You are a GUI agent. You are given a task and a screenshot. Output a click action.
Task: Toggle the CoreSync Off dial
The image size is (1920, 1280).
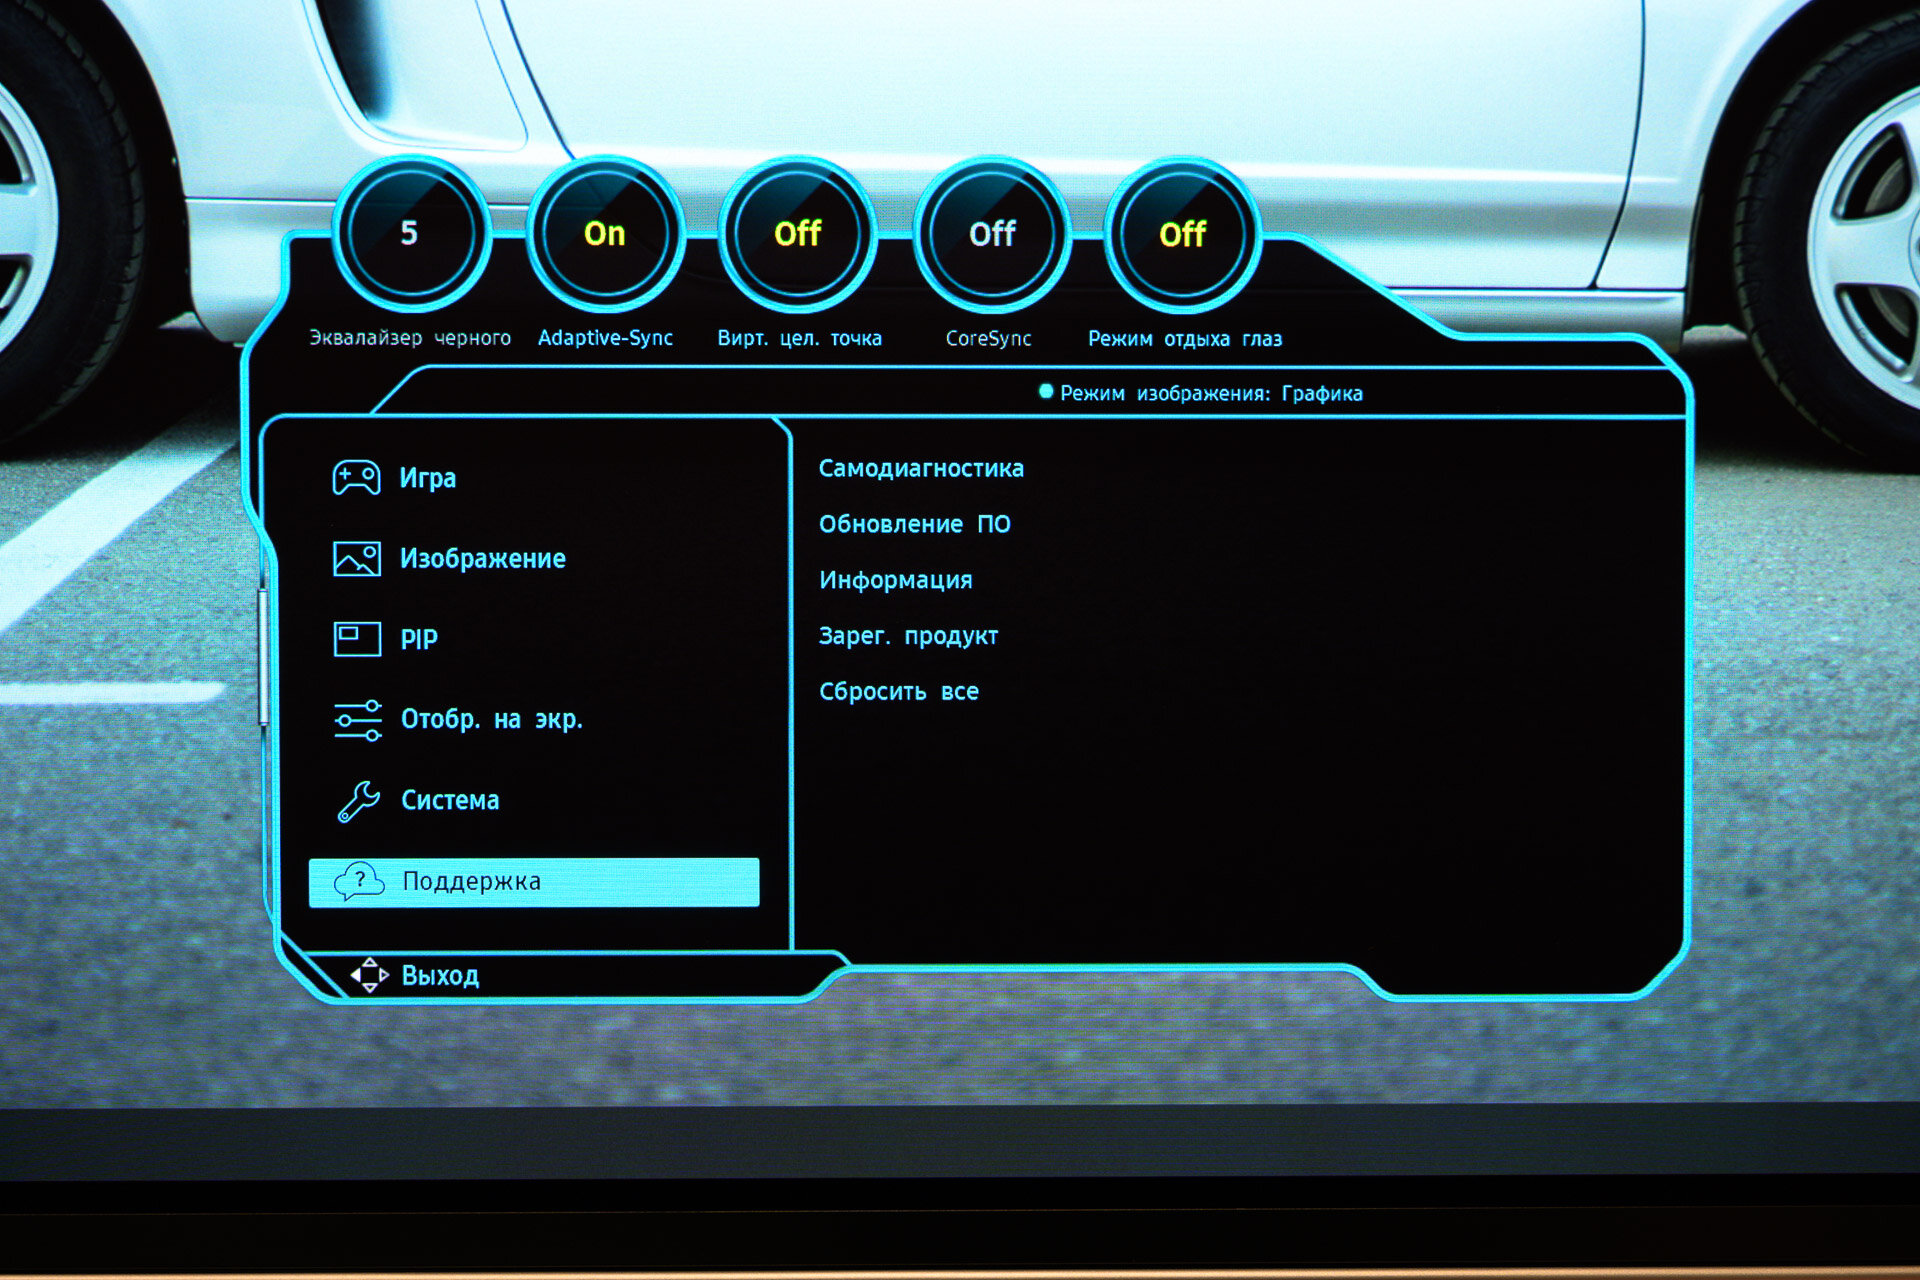[x=991, y=234]
